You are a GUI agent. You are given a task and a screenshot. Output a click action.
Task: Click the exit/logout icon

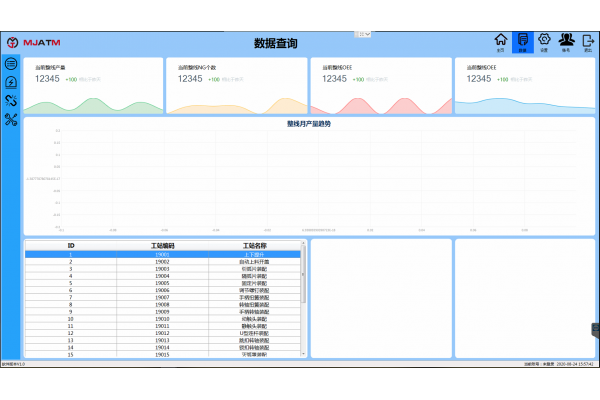(588, 42)
